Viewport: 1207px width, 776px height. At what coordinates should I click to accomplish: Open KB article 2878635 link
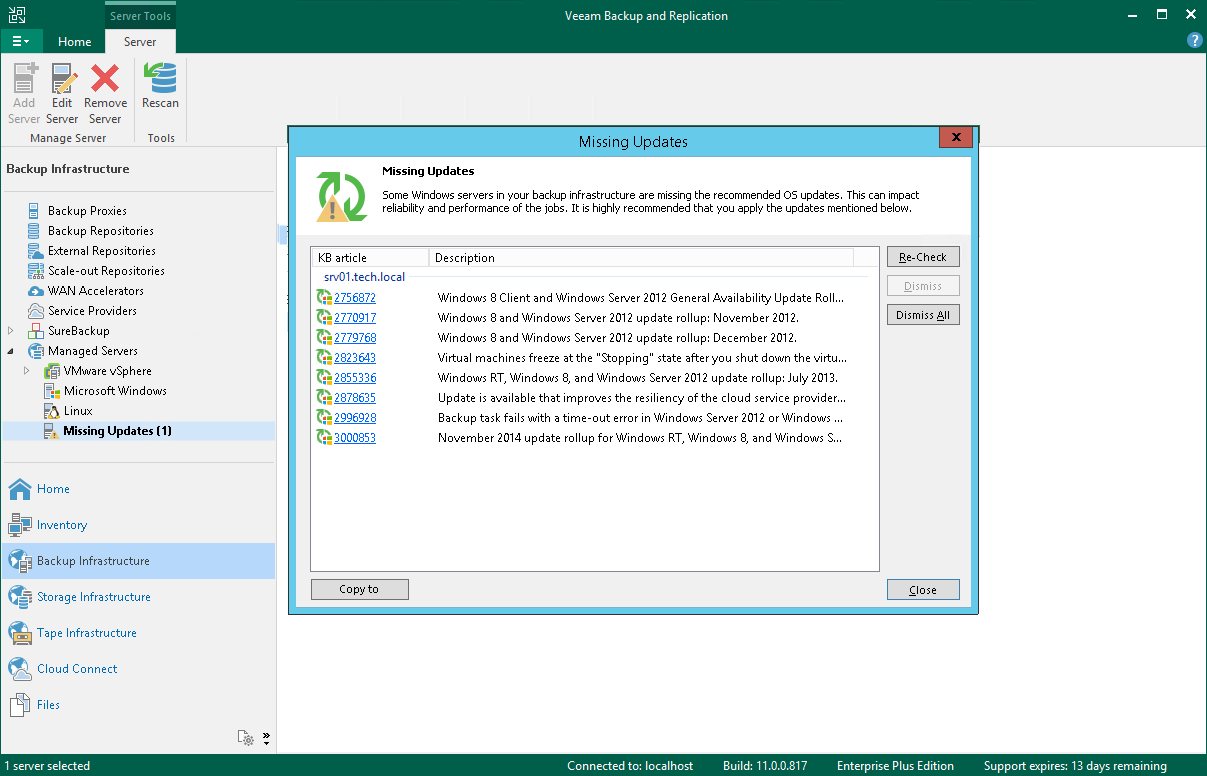[x=355, y=398]
